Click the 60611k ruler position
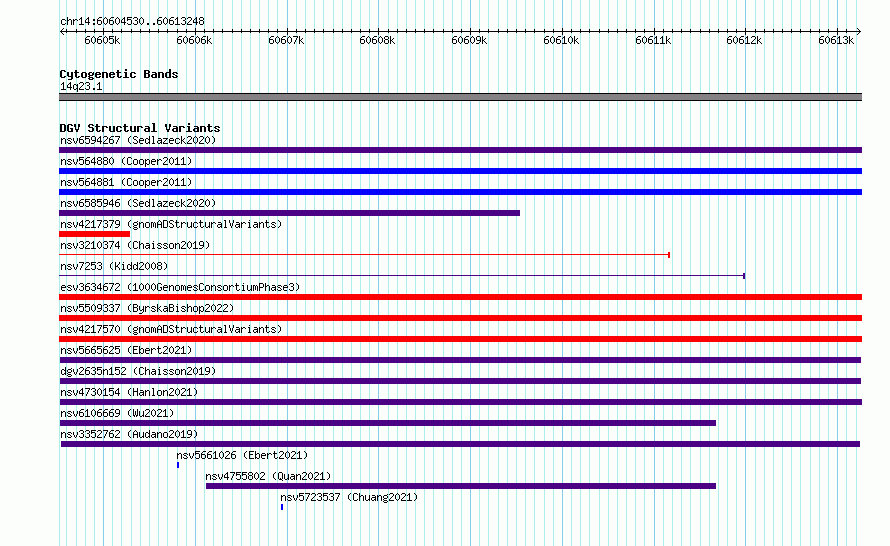Screen dimensions: 890x546 tap(653, 40)
